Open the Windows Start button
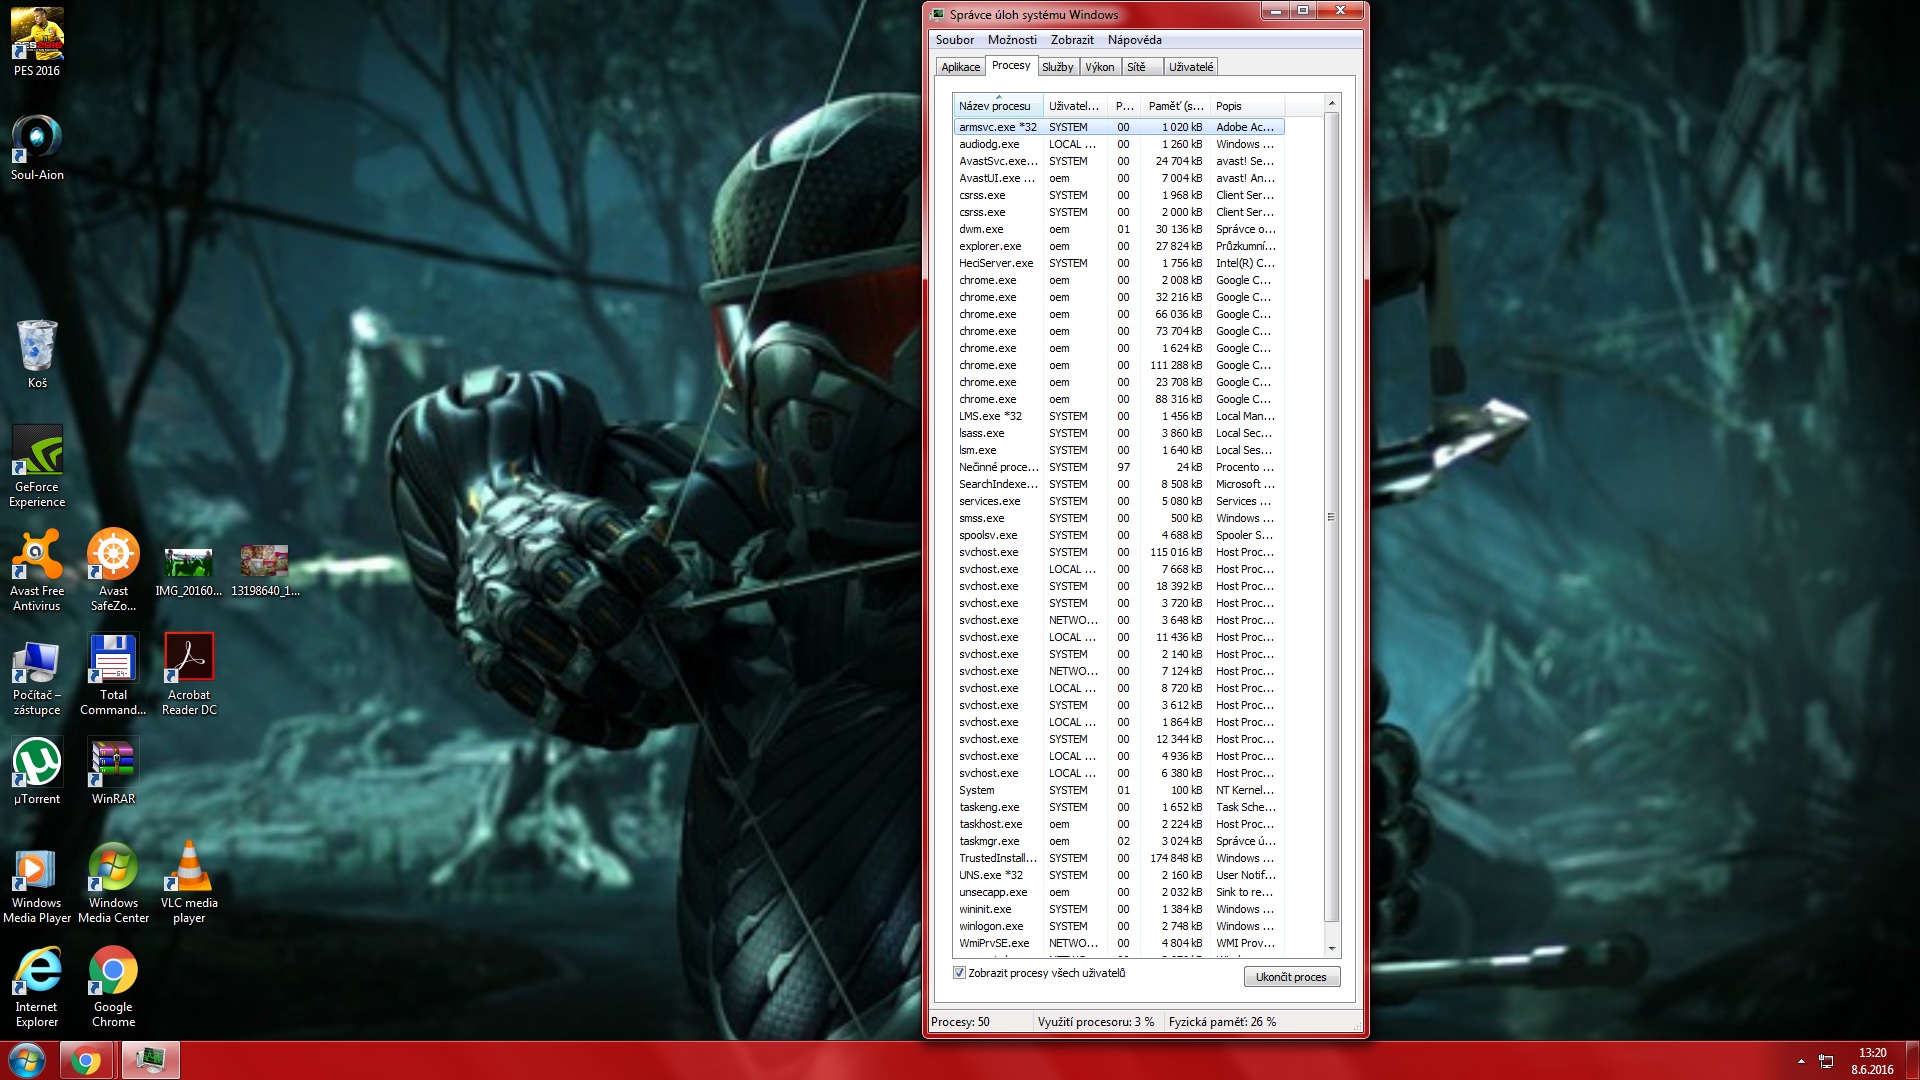Screen dimensions: 1920x1080 point(26,1060)
